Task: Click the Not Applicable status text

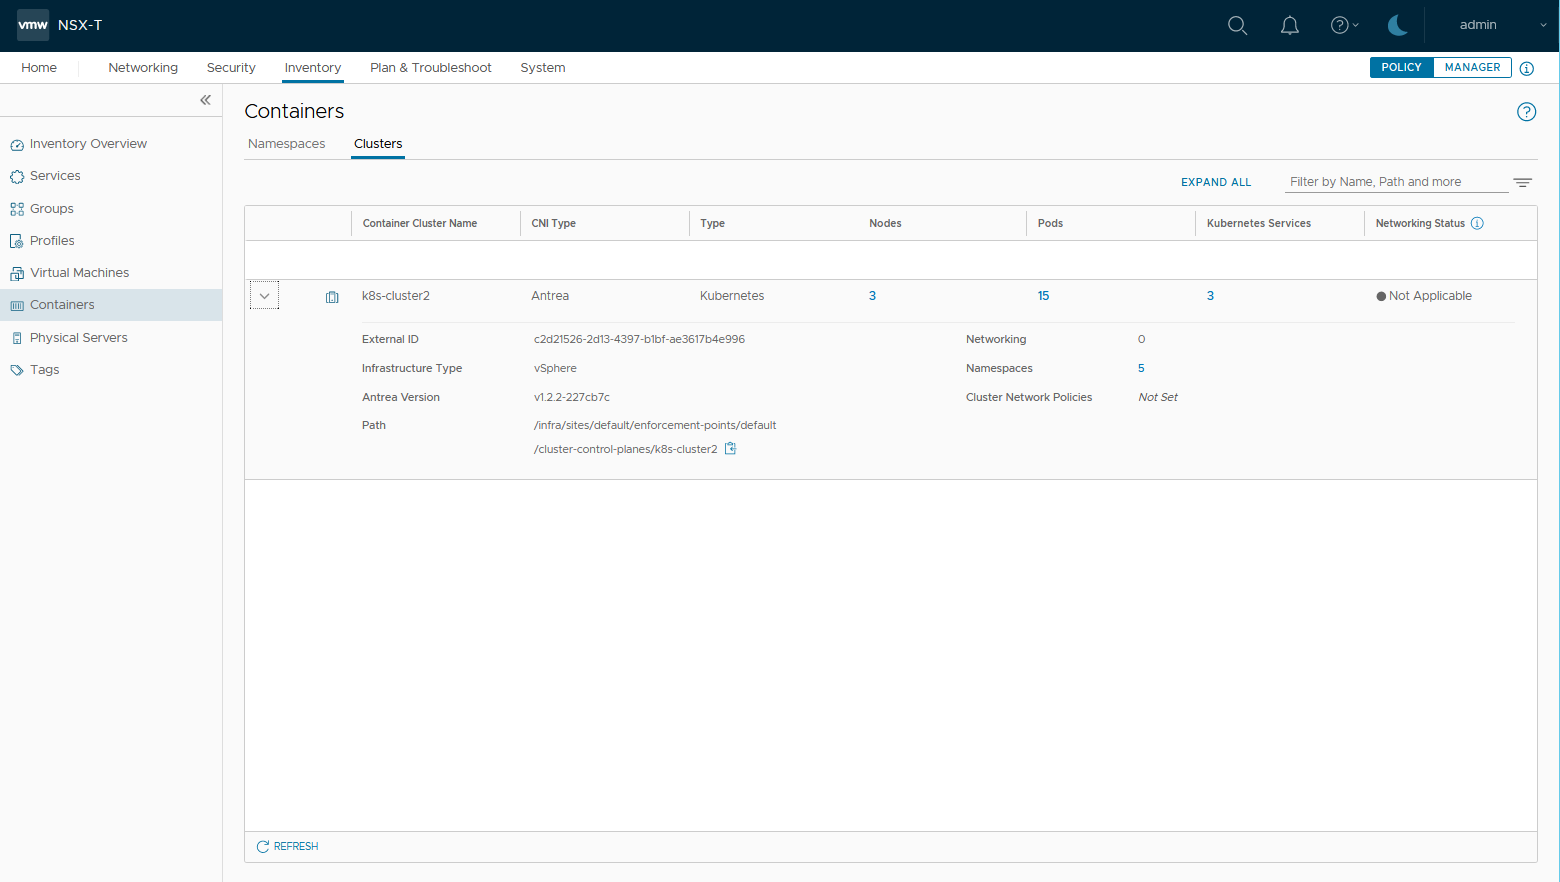Action: [1430, 296]
